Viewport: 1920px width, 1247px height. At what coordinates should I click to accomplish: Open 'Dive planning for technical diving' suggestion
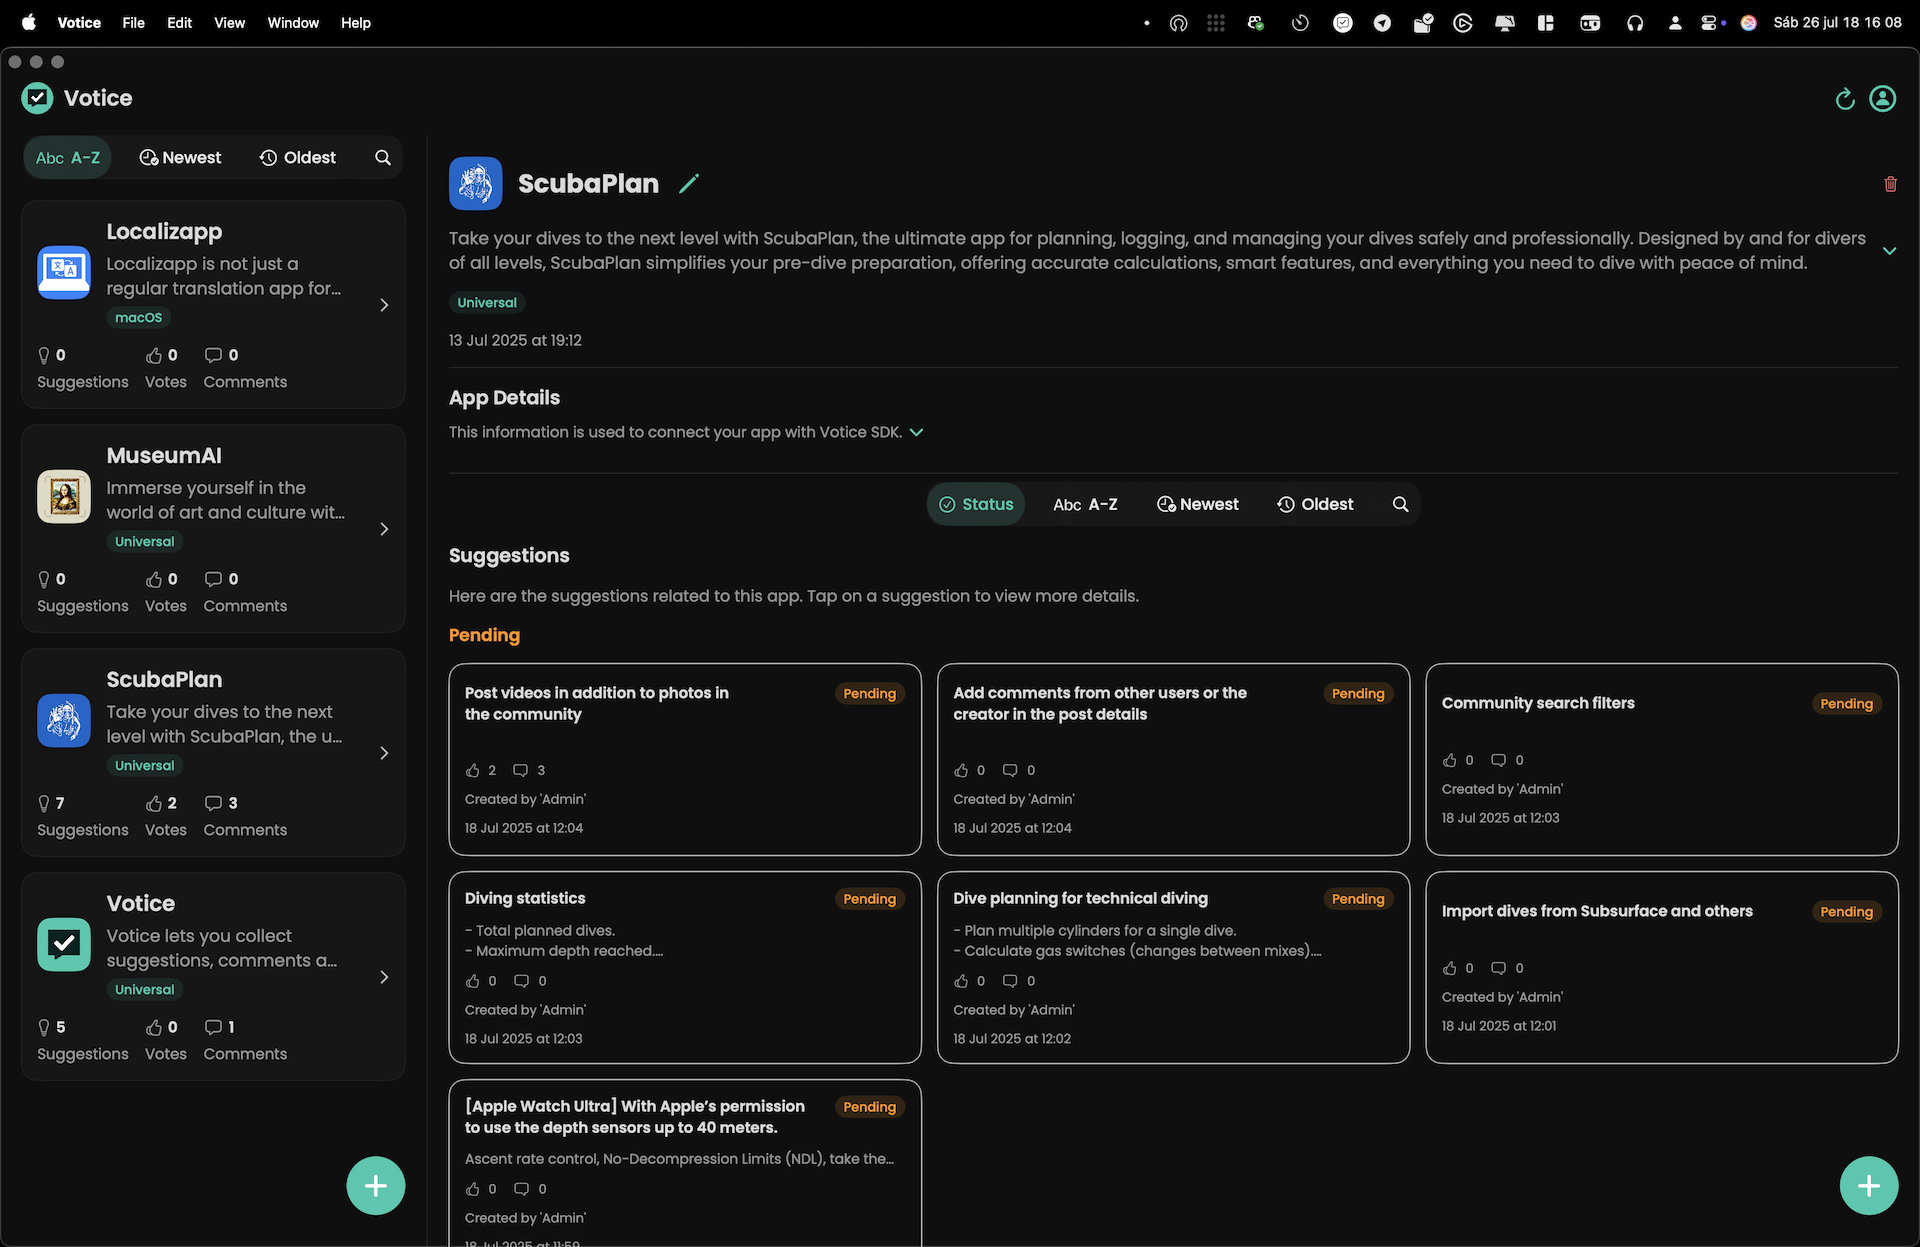pos(1173,967)
